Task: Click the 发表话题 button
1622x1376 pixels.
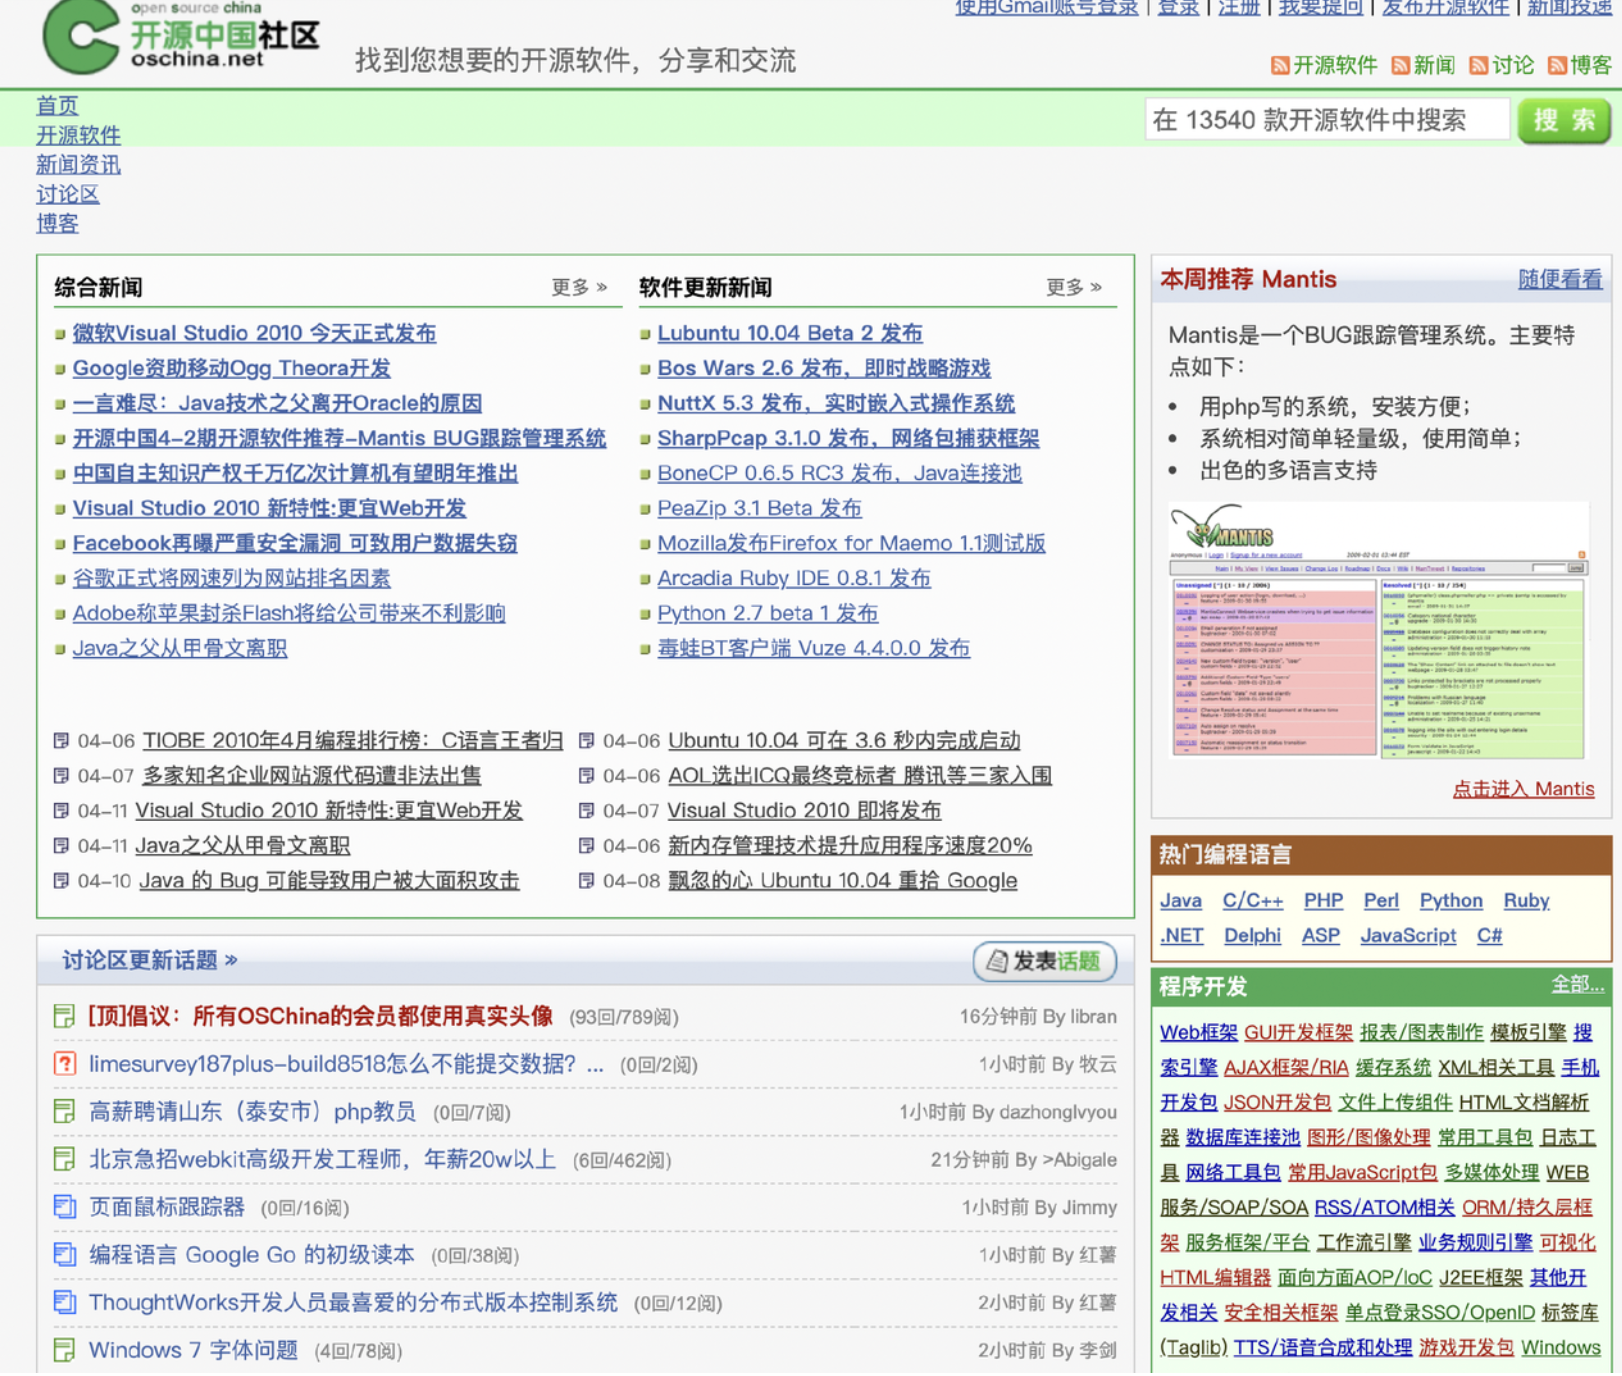Action: pyautogui.click(x=1045, y=962)
